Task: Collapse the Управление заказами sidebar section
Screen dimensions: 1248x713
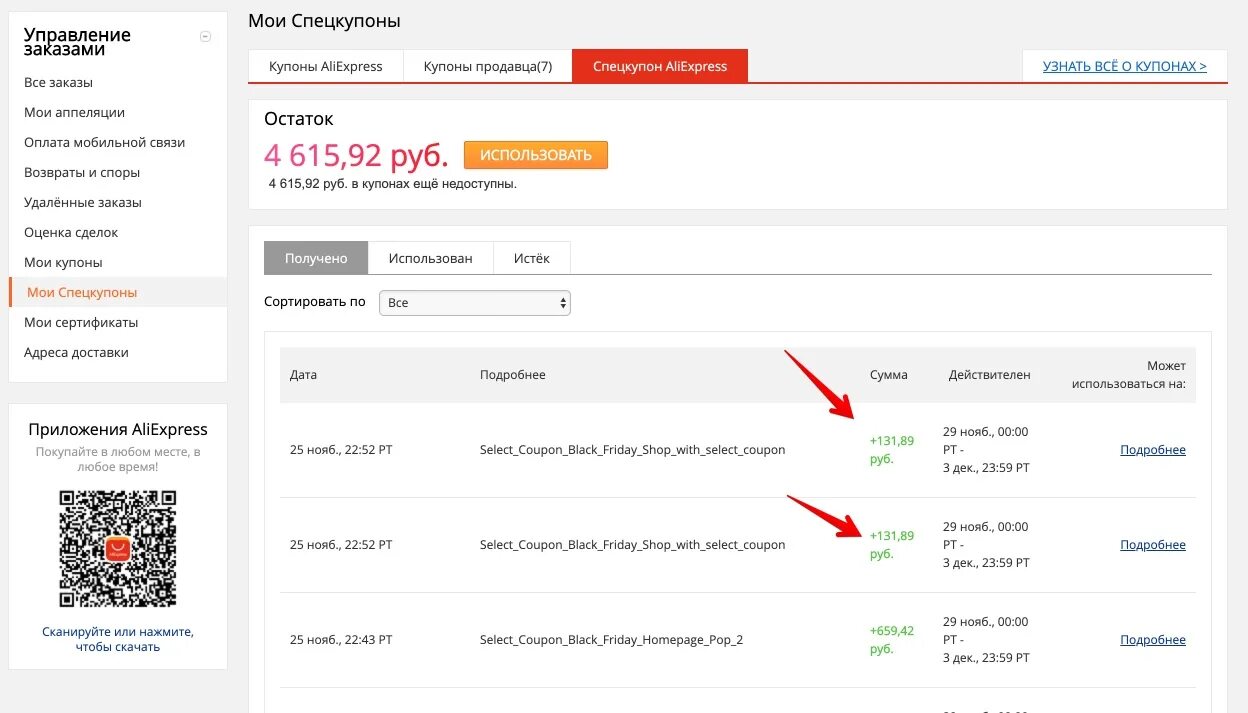Action: tap(206, 36)
